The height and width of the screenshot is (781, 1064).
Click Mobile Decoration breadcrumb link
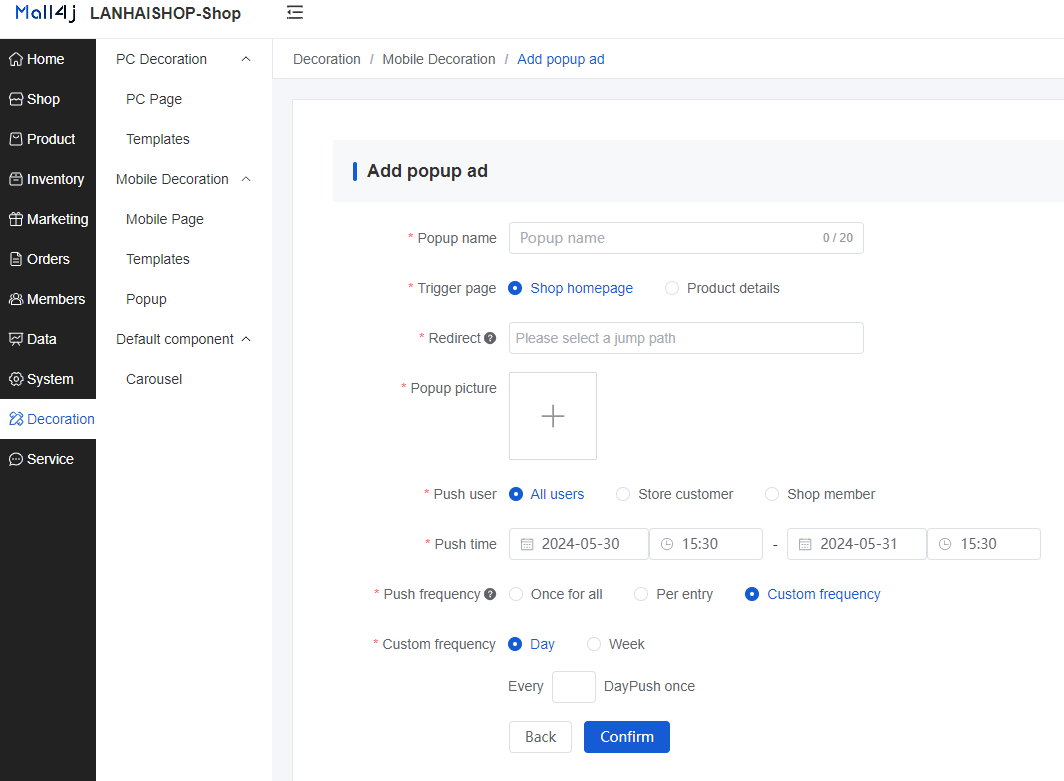(x=439, y=59)
